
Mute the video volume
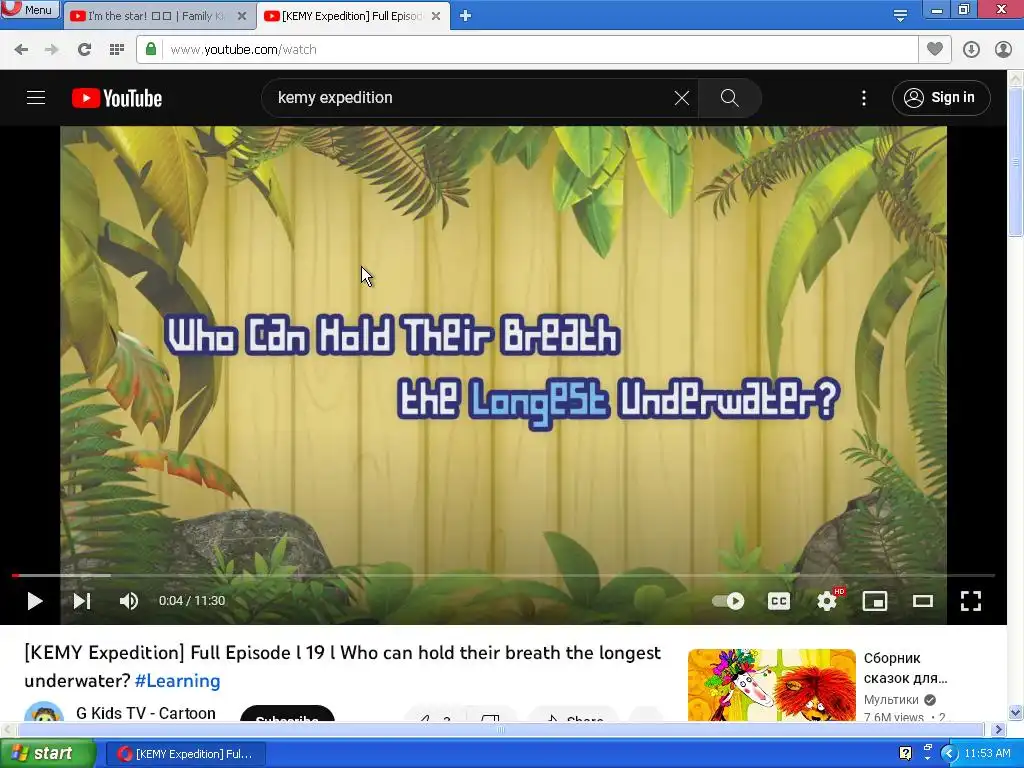(129, 601)
